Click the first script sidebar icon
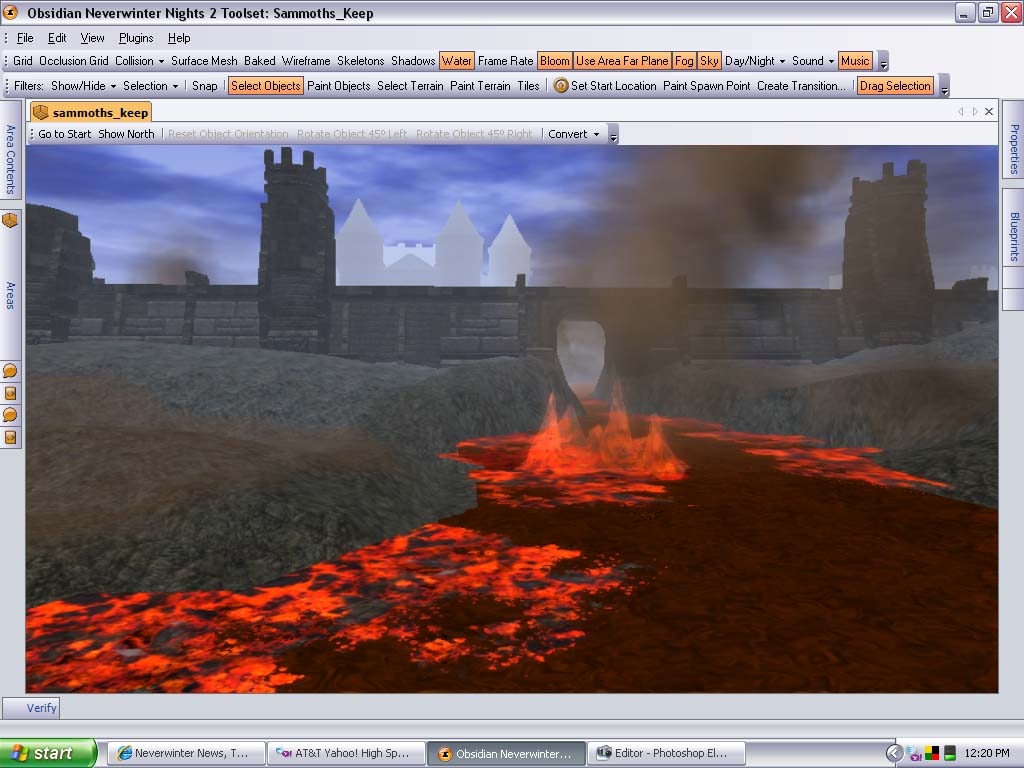Image resolution: width=1024 pixels, height=768 pixels. pyautogui.click(x=10, y=393)
